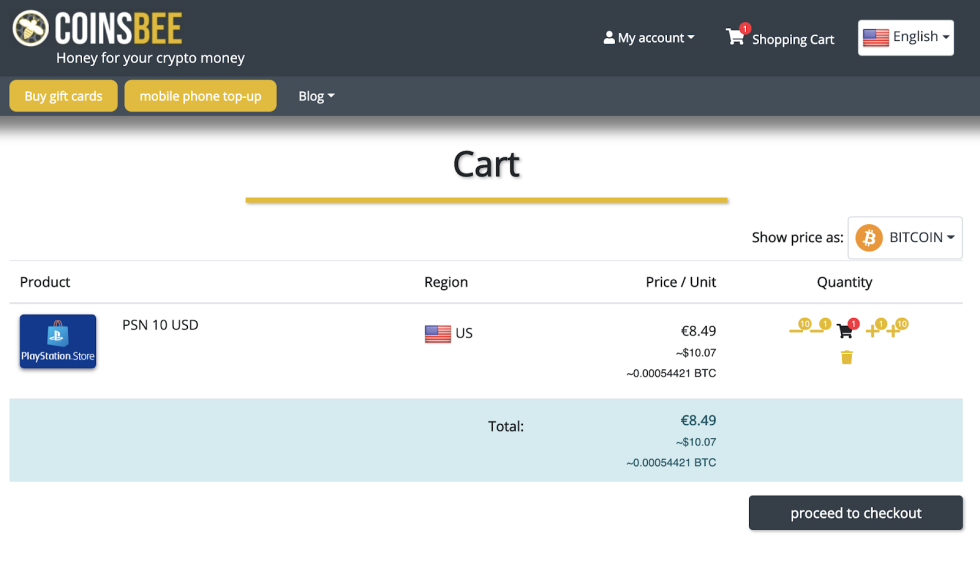The image size is (980, 566).
Task: Open the English language dropdown
Action: (x=905, y=38)
